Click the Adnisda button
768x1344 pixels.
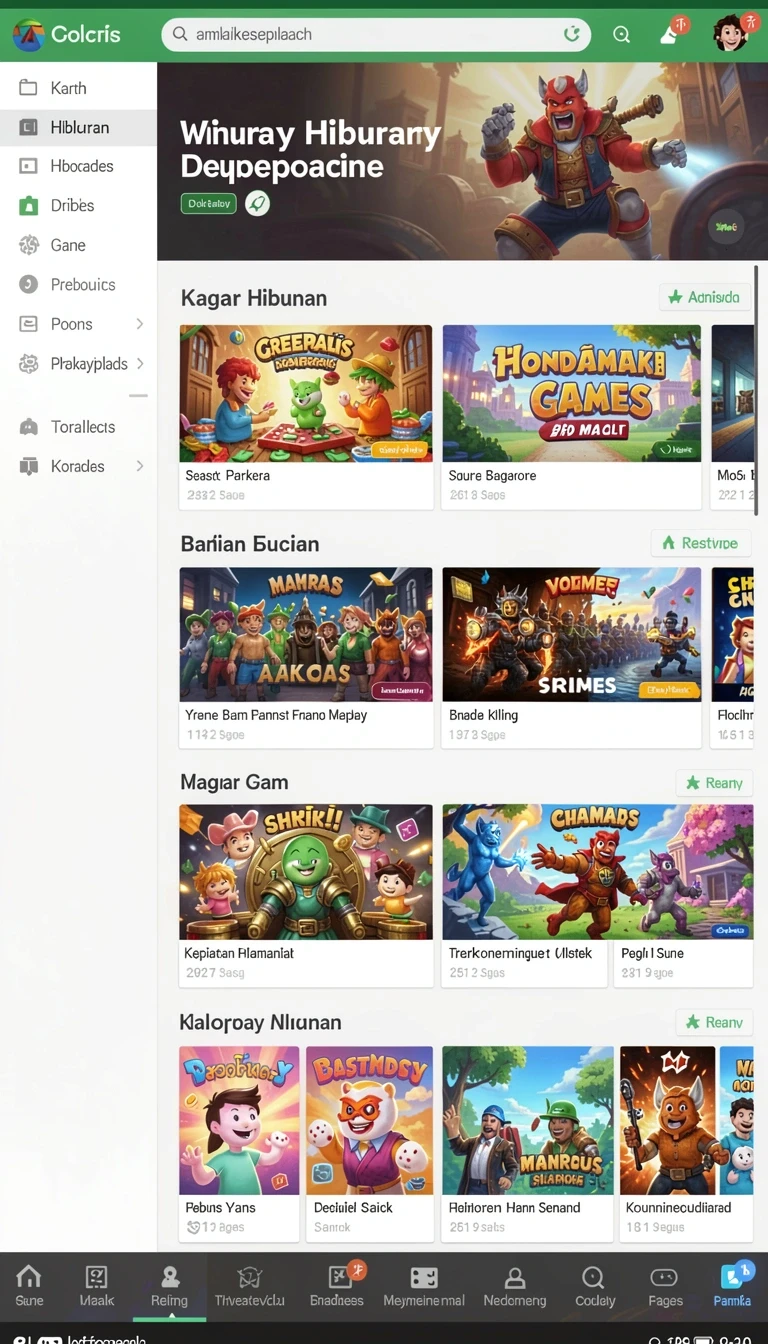[x=705, y=297]
